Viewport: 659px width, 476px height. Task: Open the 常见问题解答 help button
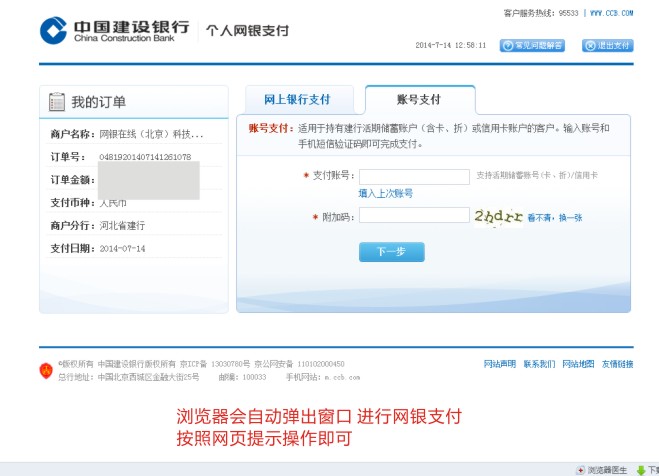532,45
